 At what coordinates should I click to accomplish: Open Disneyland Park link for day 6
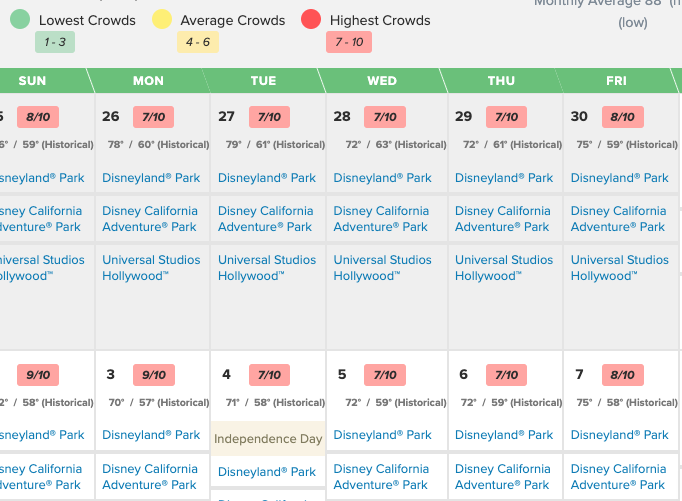coord(504,435)
